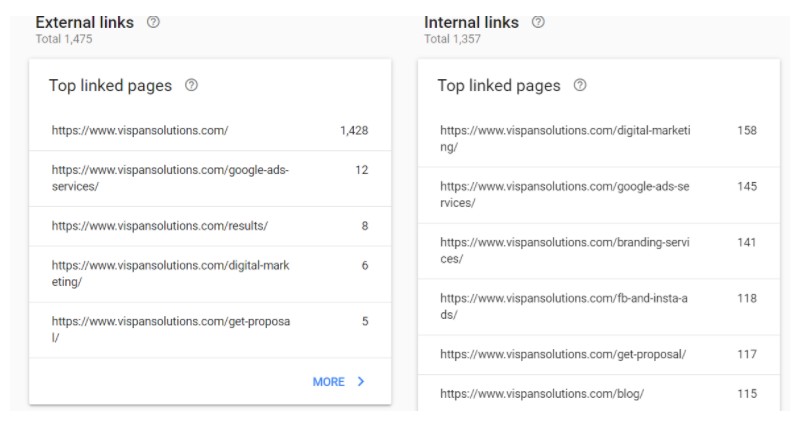Click the 158 internal link count
The width and height of the screenshot is (803, 433).
[x=747, y=131]
